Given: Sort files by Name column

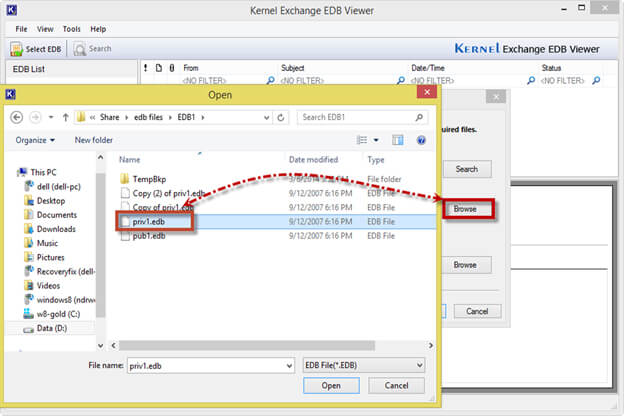Looking at the screenshot, I should pyautogui.click(x=130, y=160).
